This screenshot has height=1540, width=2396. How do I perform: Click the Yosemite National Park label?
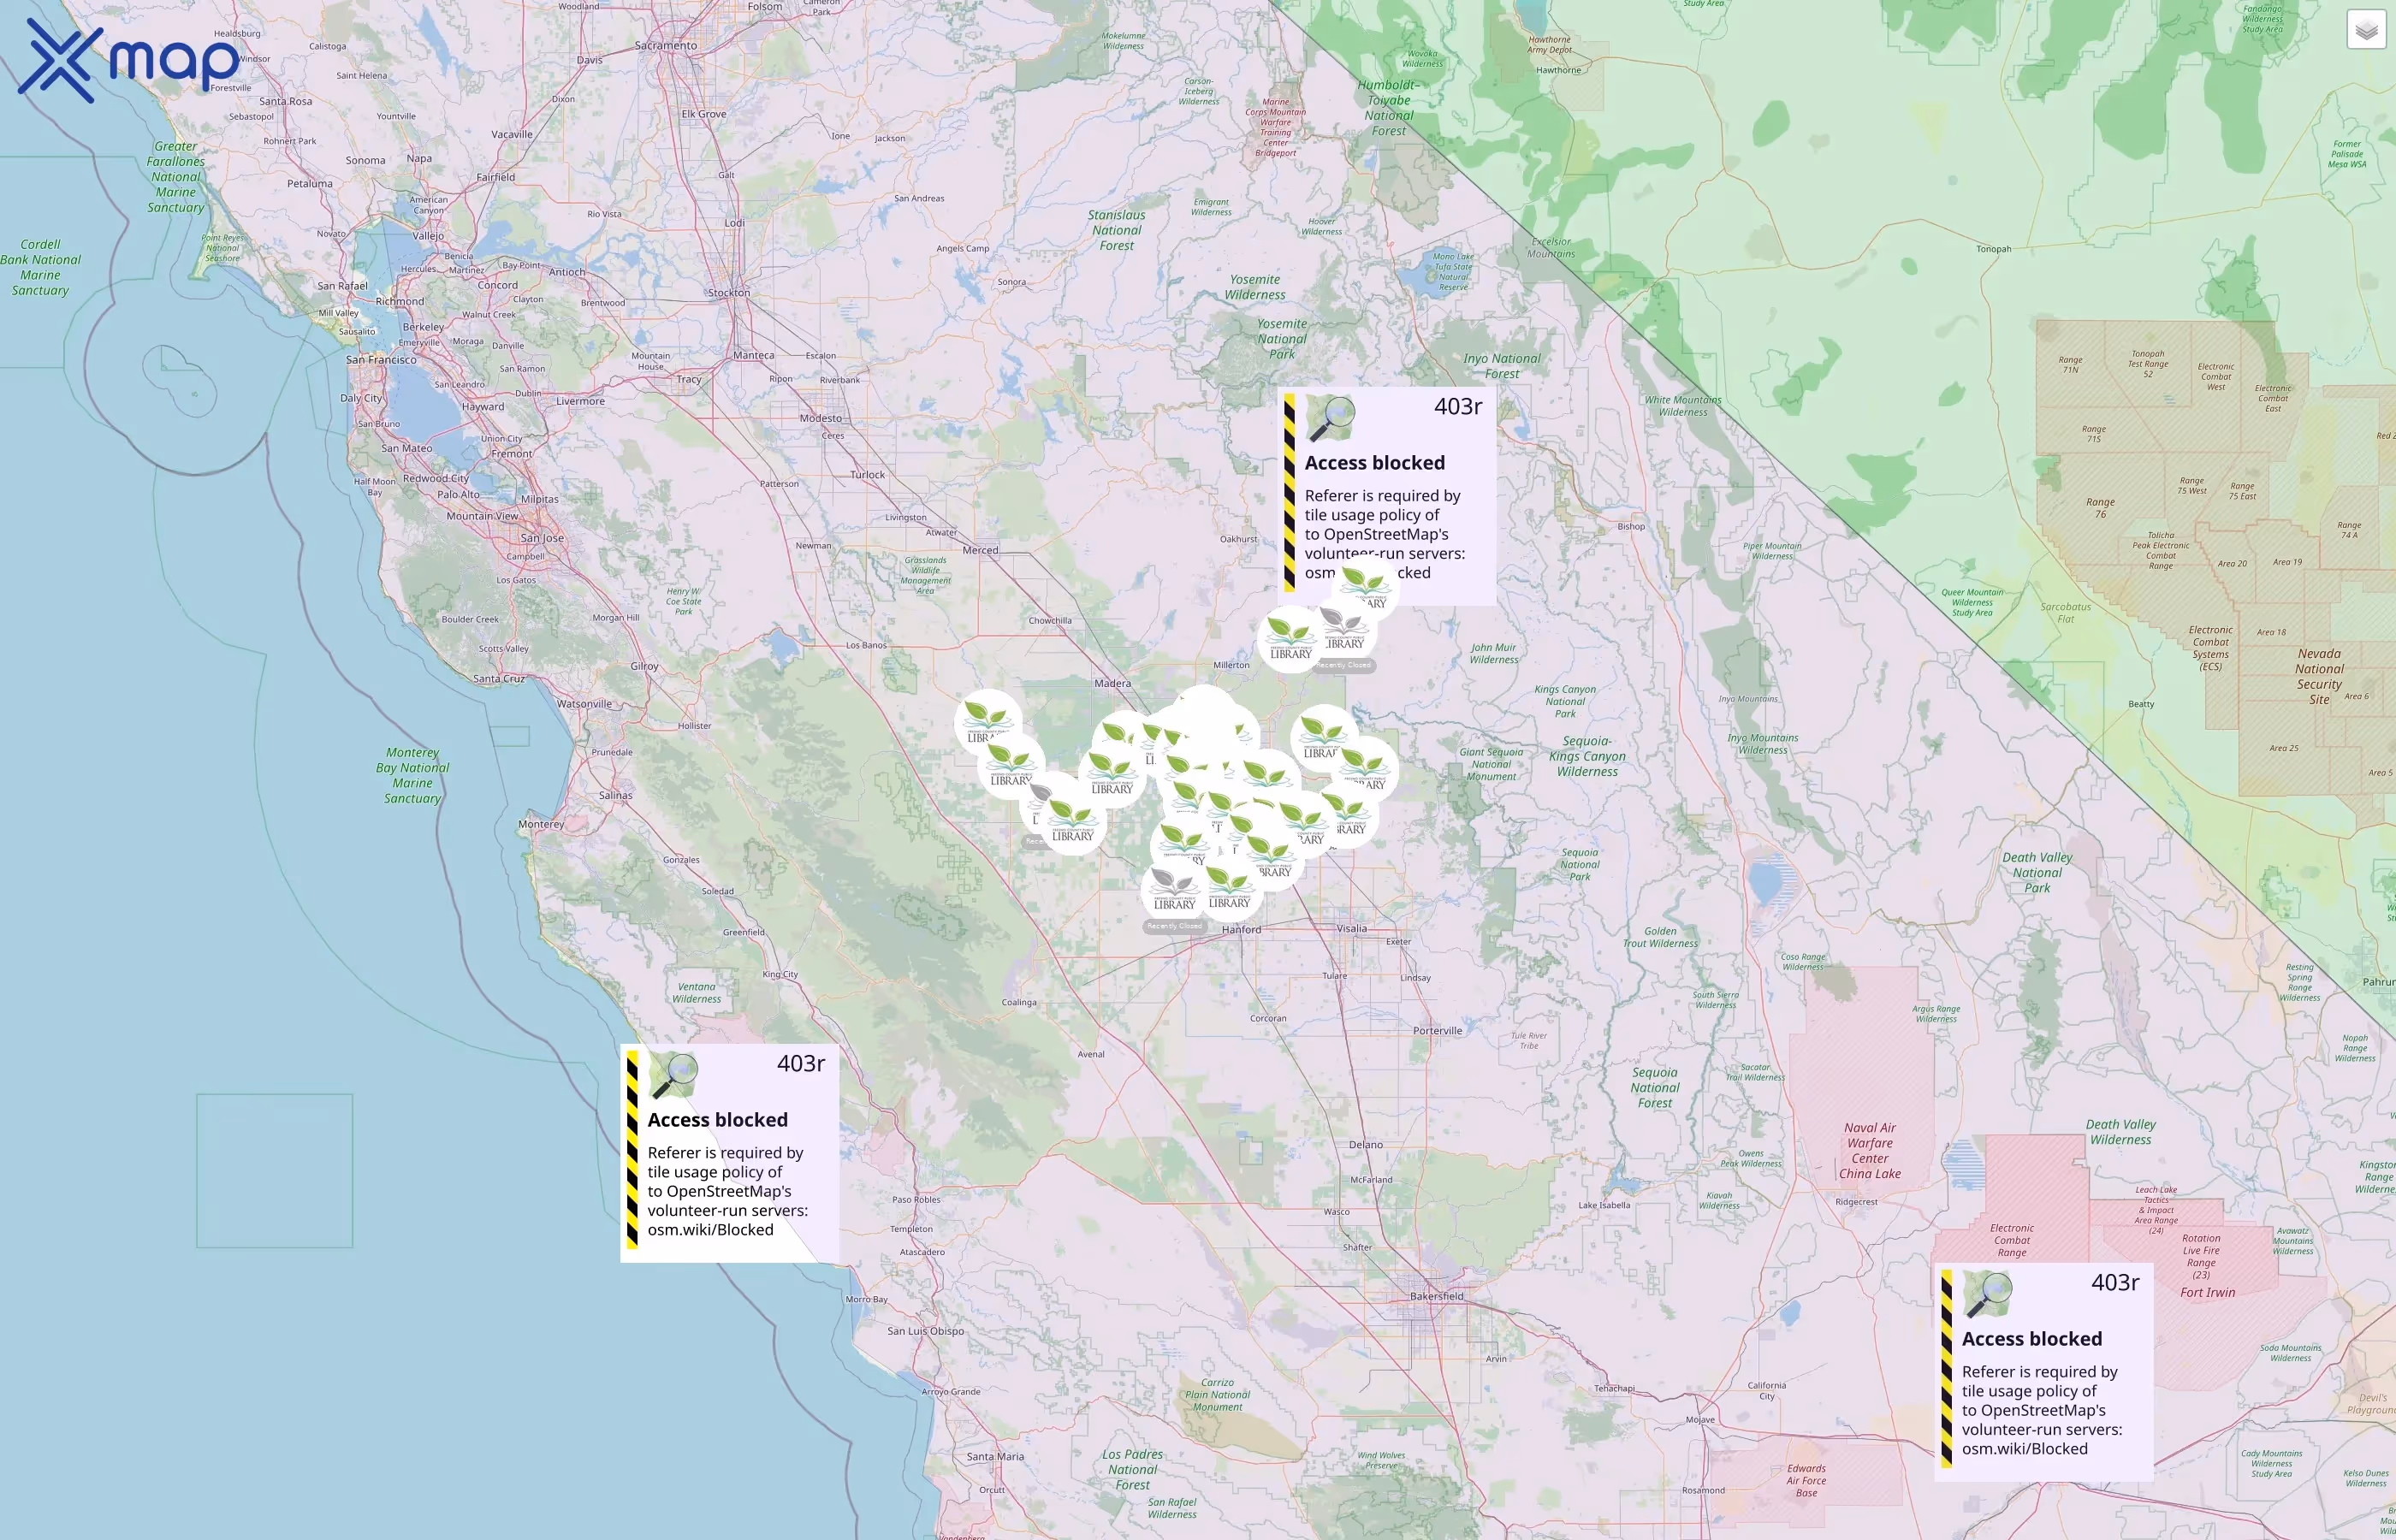click(1282, 339)
